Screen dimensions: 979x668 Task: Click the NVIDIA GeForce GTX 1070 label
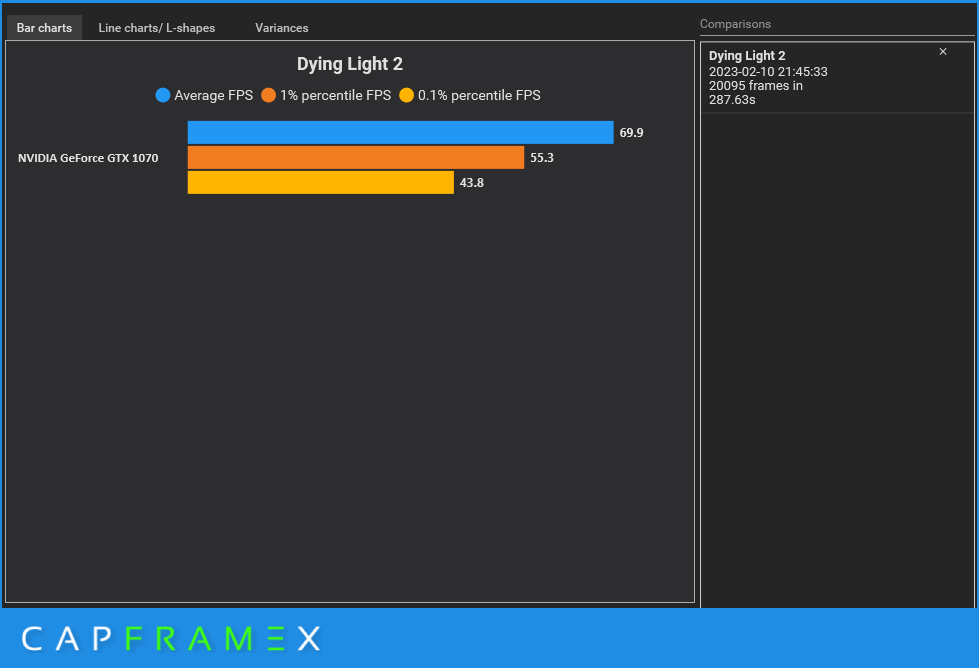point(88,158)
